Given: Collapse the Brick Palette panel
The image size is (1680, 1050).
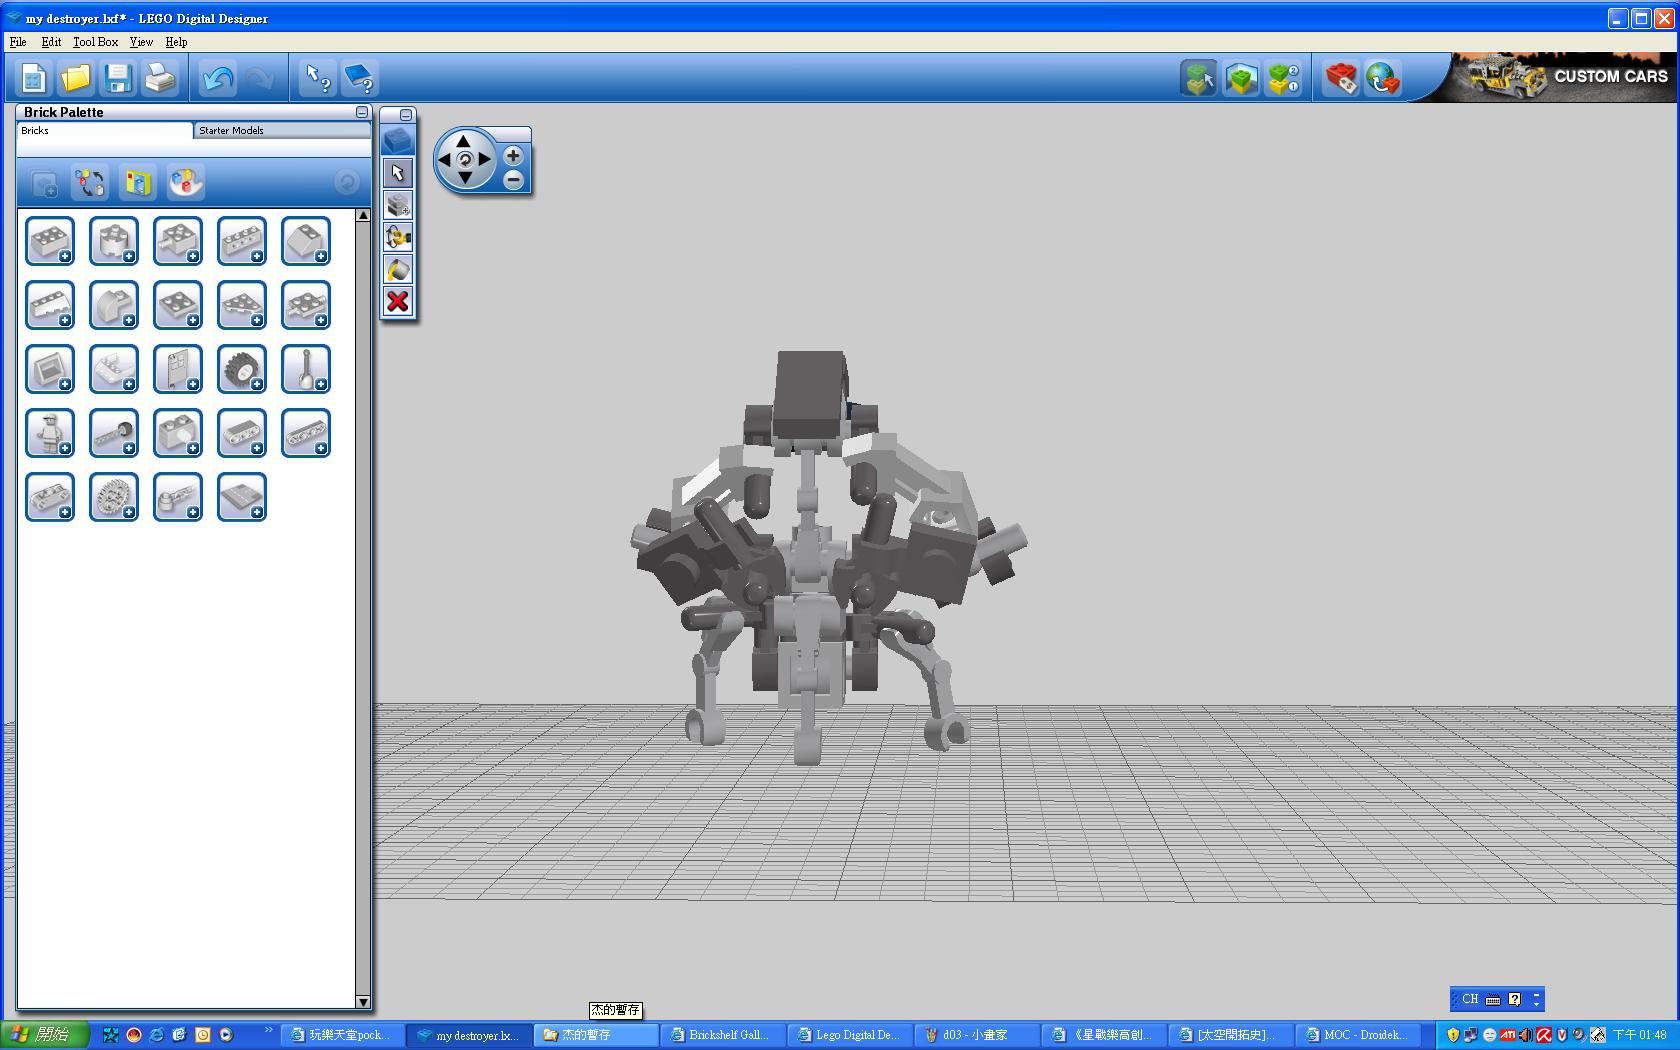Looking at the screenshot, I should tap(362, 112).
